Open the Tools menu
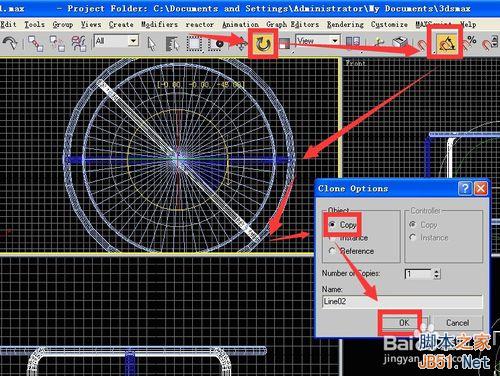The width and height of the screenshot is (500, 376). click(x=34, y=24)
